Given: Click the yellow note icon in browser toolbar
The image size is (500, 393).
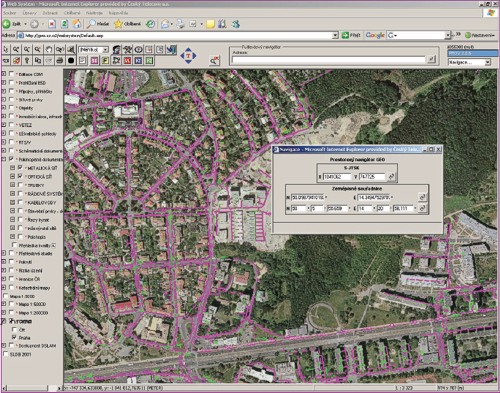Looking at the screenshot, I should [x=210, y=24].
